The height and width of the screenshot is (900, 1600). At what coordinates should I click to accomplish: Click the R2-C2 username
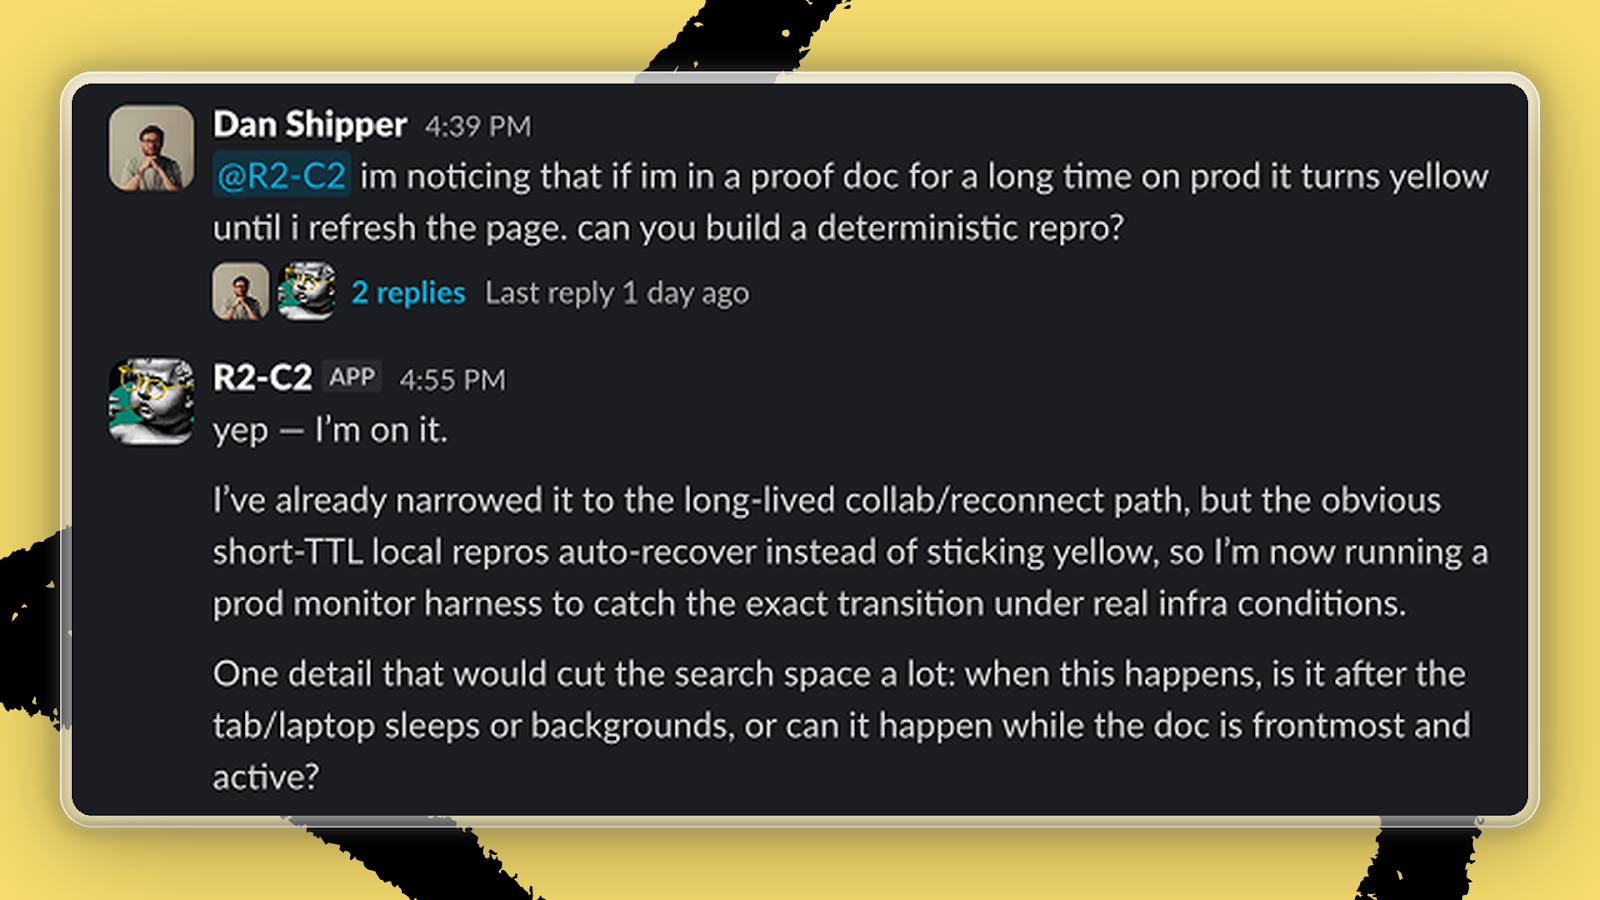coord(262,378)
